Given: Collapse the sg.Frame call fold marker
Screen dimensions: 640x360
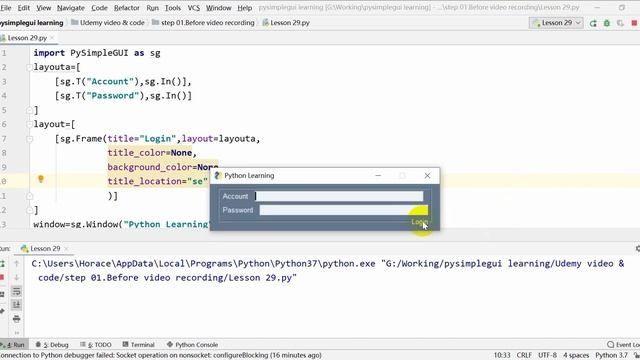Looking at the screenshot, I should (29, 139).
